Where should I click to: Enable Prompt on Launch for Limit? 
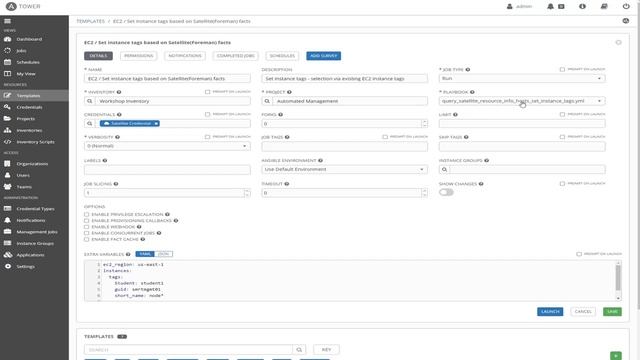[x=562, y=114]
